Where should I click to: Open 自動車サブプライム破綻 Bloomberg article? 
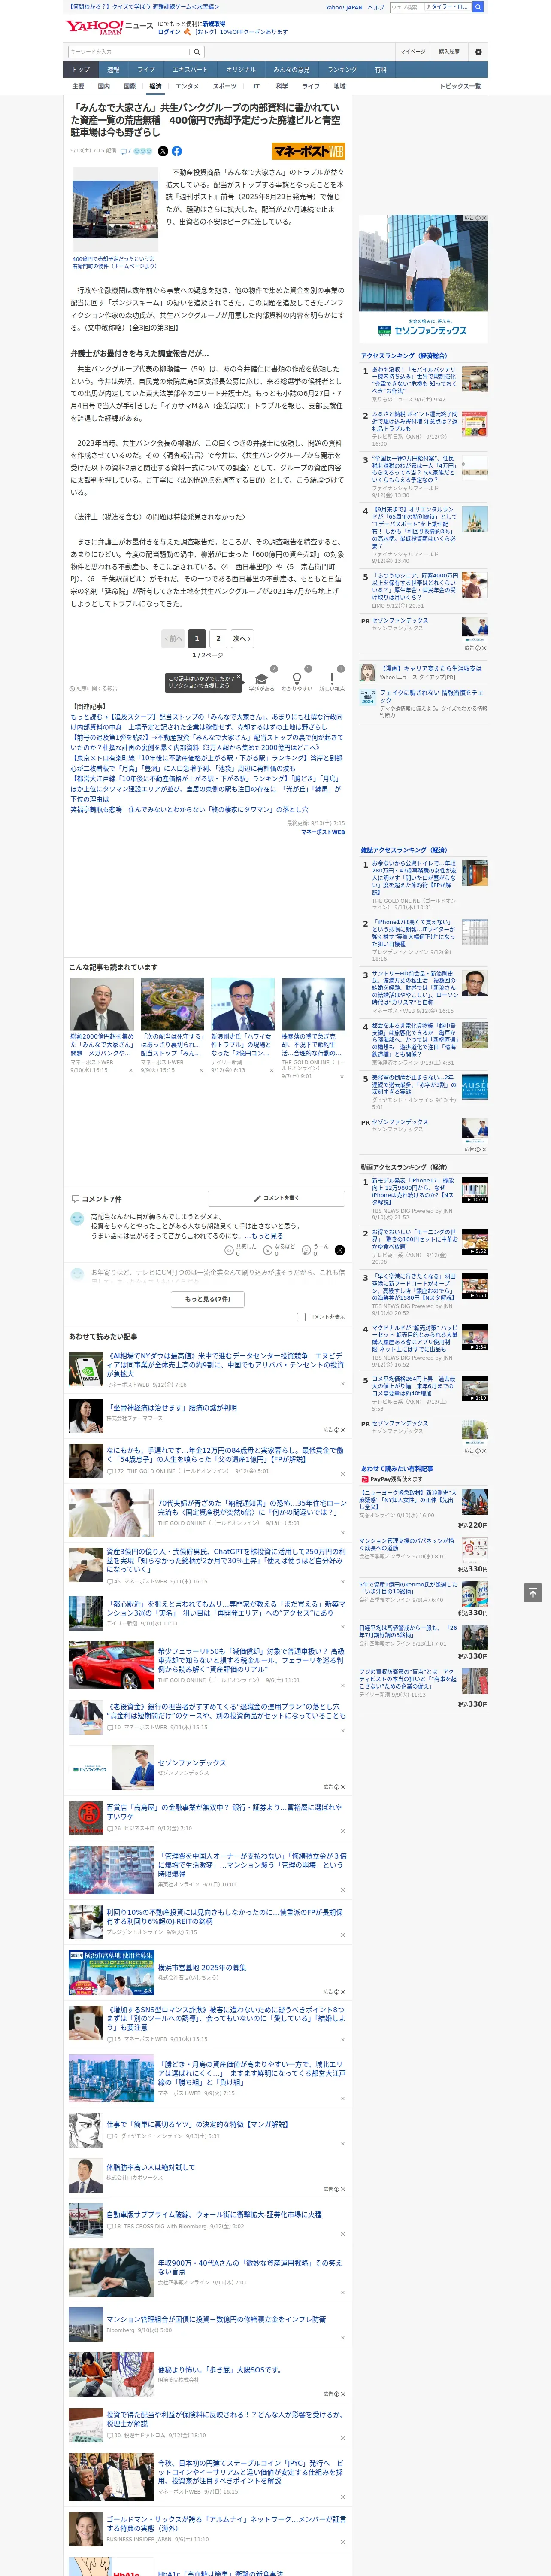(214, 2214)
